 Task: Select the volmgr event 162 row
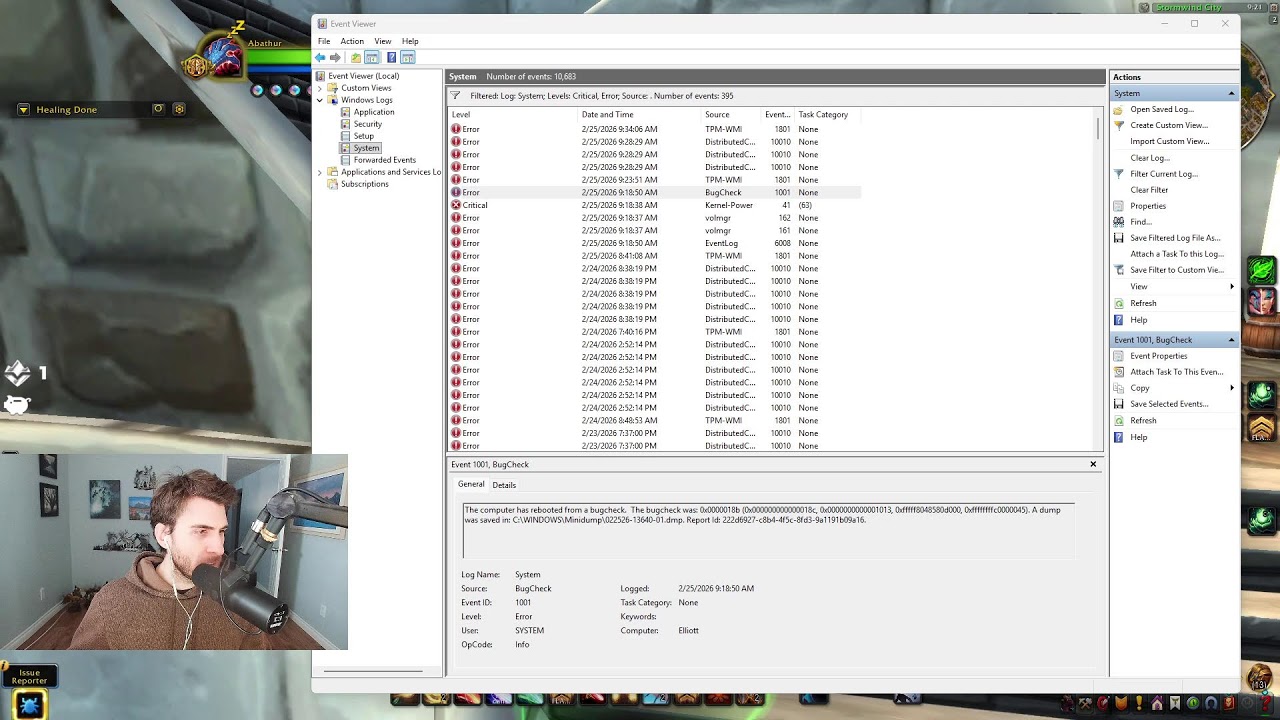click(x=655, y=218)
